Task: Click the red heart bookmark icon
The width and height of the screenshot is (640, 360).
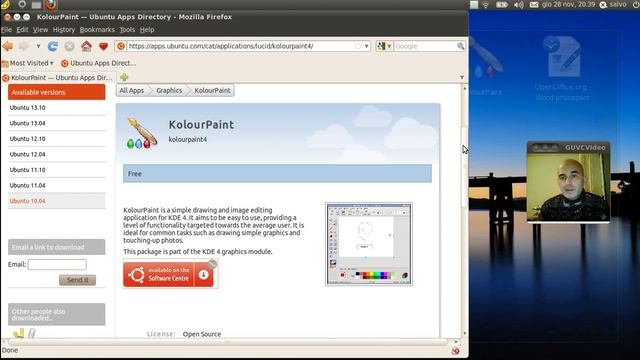Action: coord(103,47)
